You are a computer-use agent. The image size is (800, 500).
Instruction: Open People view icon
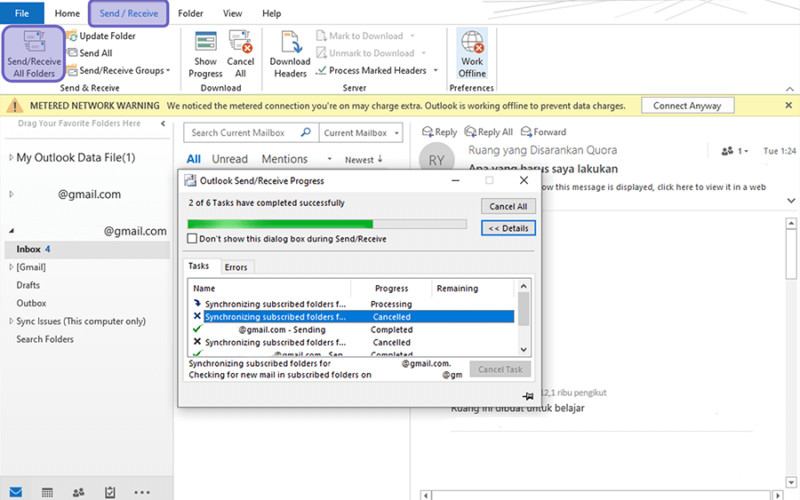(x=79, y=492)
